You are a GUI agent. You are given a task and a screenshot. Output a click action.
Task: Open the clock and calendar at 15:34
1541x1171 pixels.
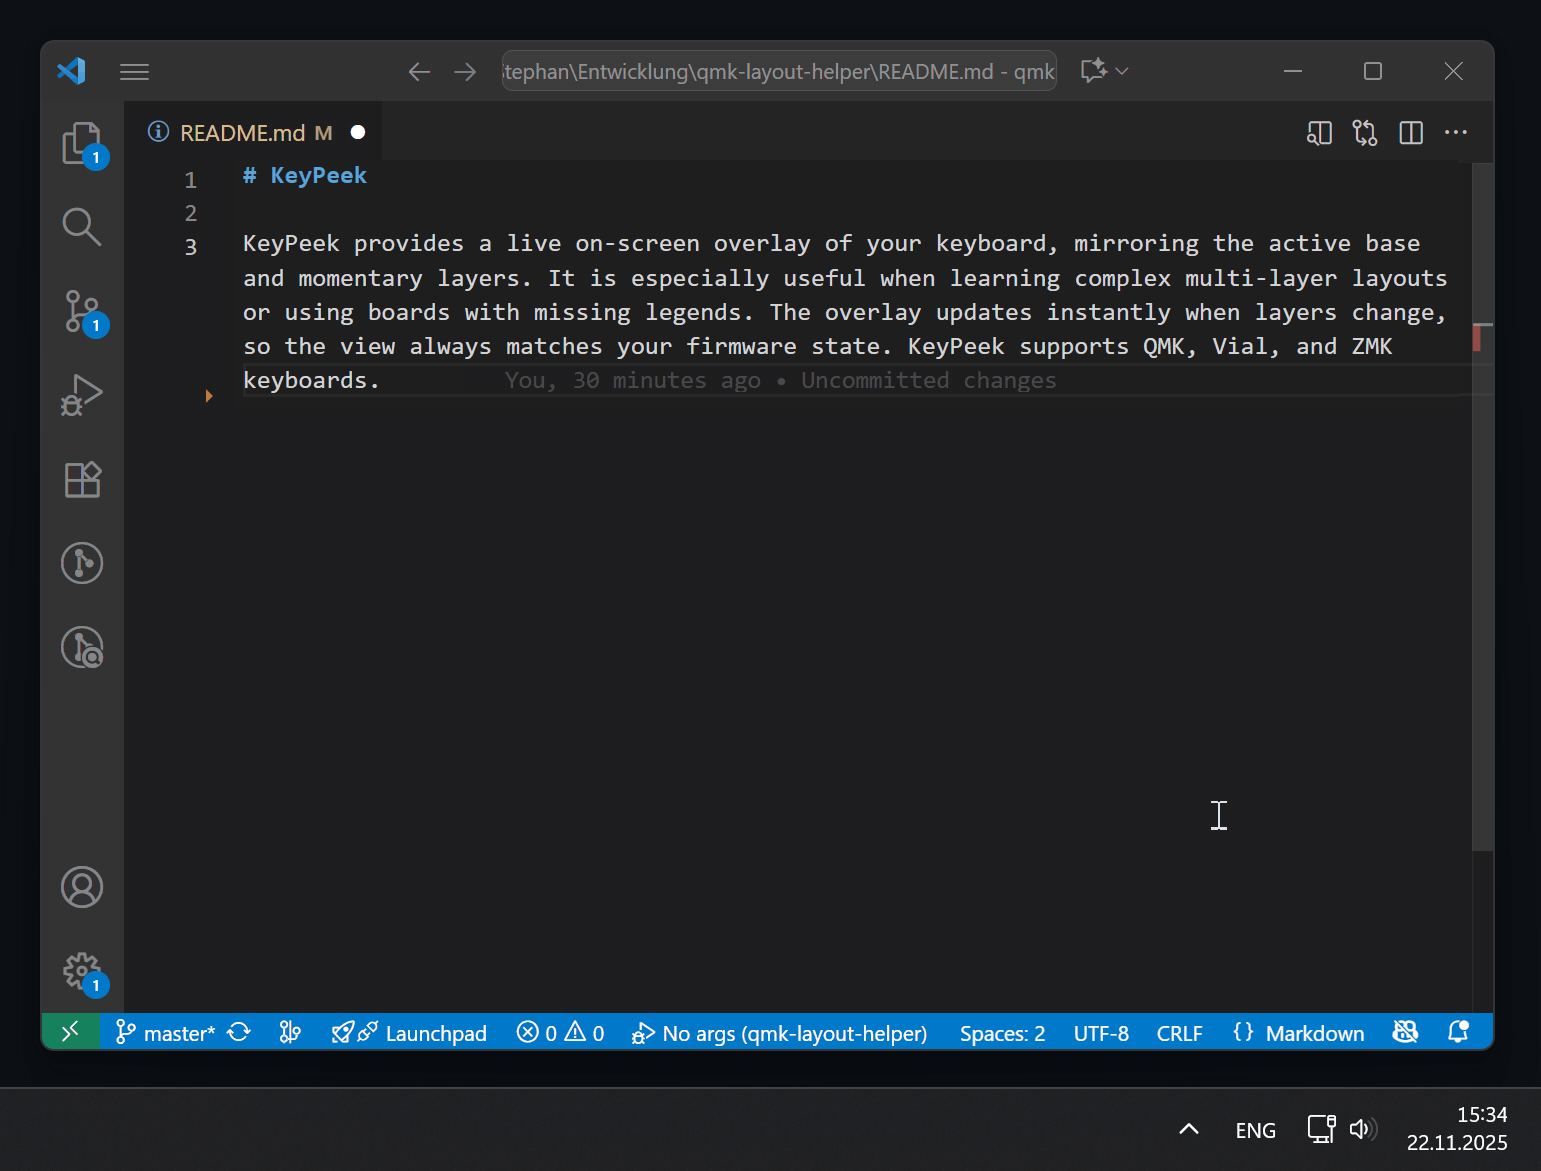pos(1457,1128)
